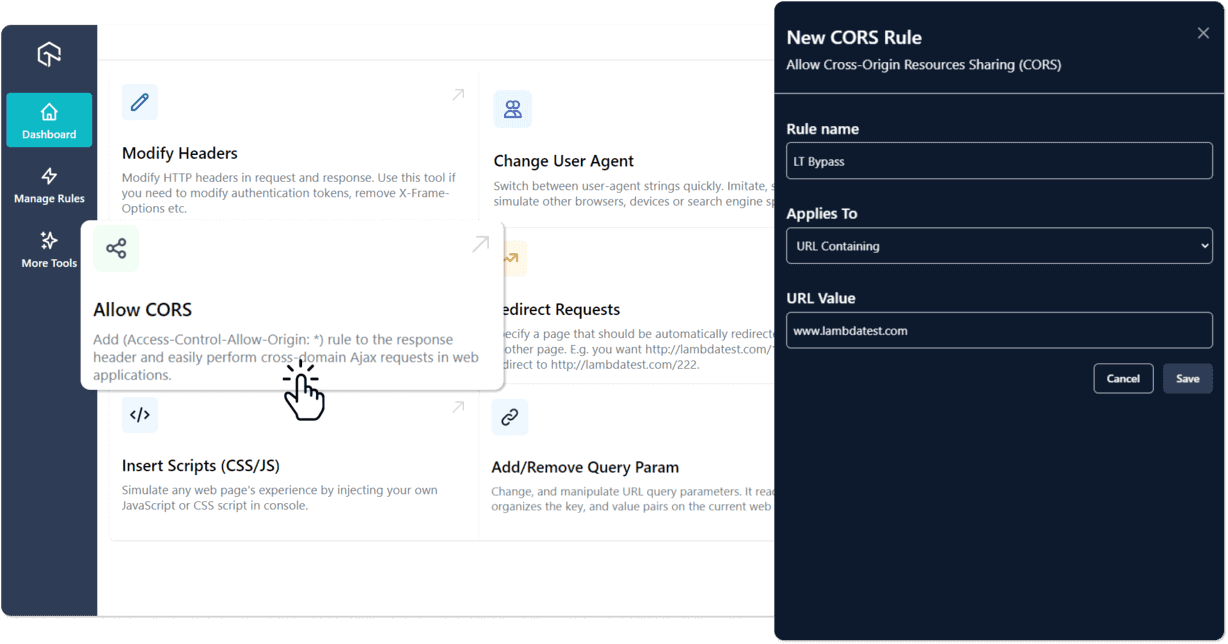This screenshot has width=1228, height=644.
Task: Click the Allow CORS share icon
Action: point(116,248)
